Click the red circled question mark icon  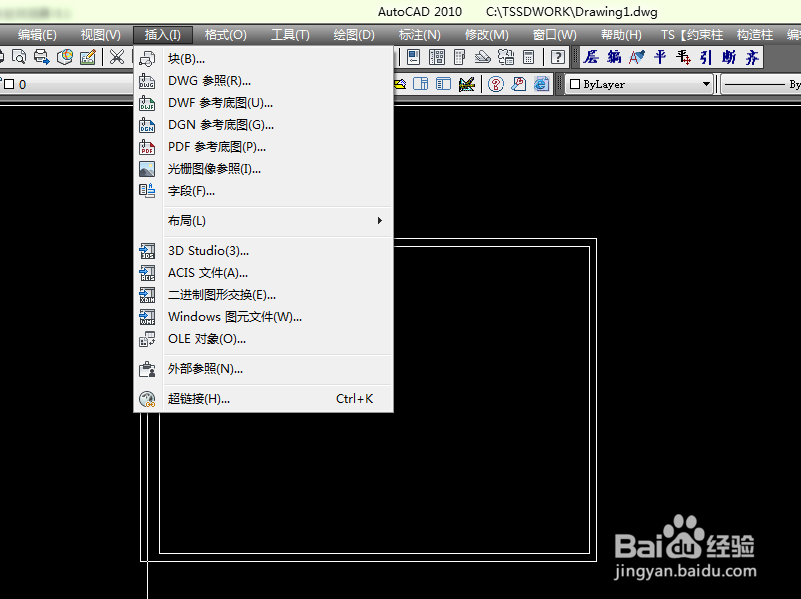tap(496, 84)
